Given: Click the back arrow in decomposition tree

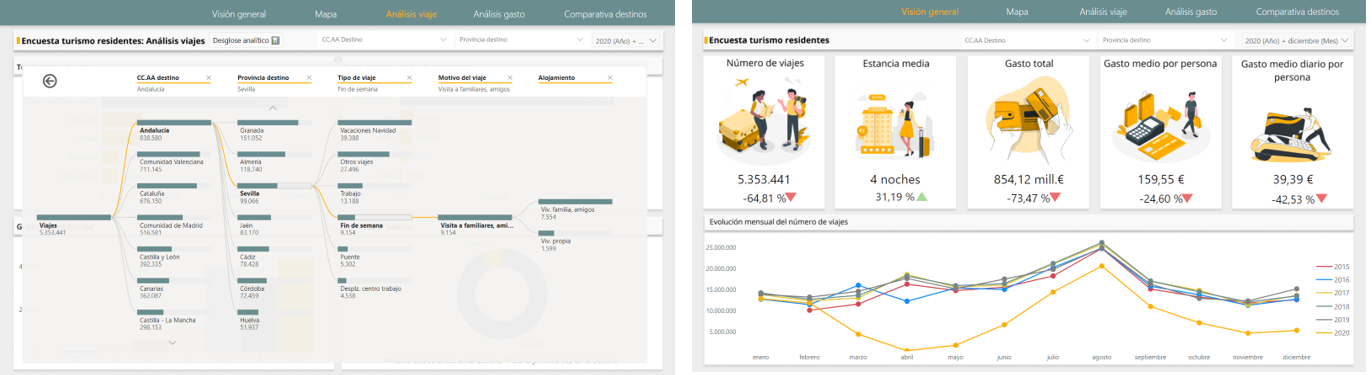Looking at the screenshot, I should pyautogui.click(x=50, y=82).
